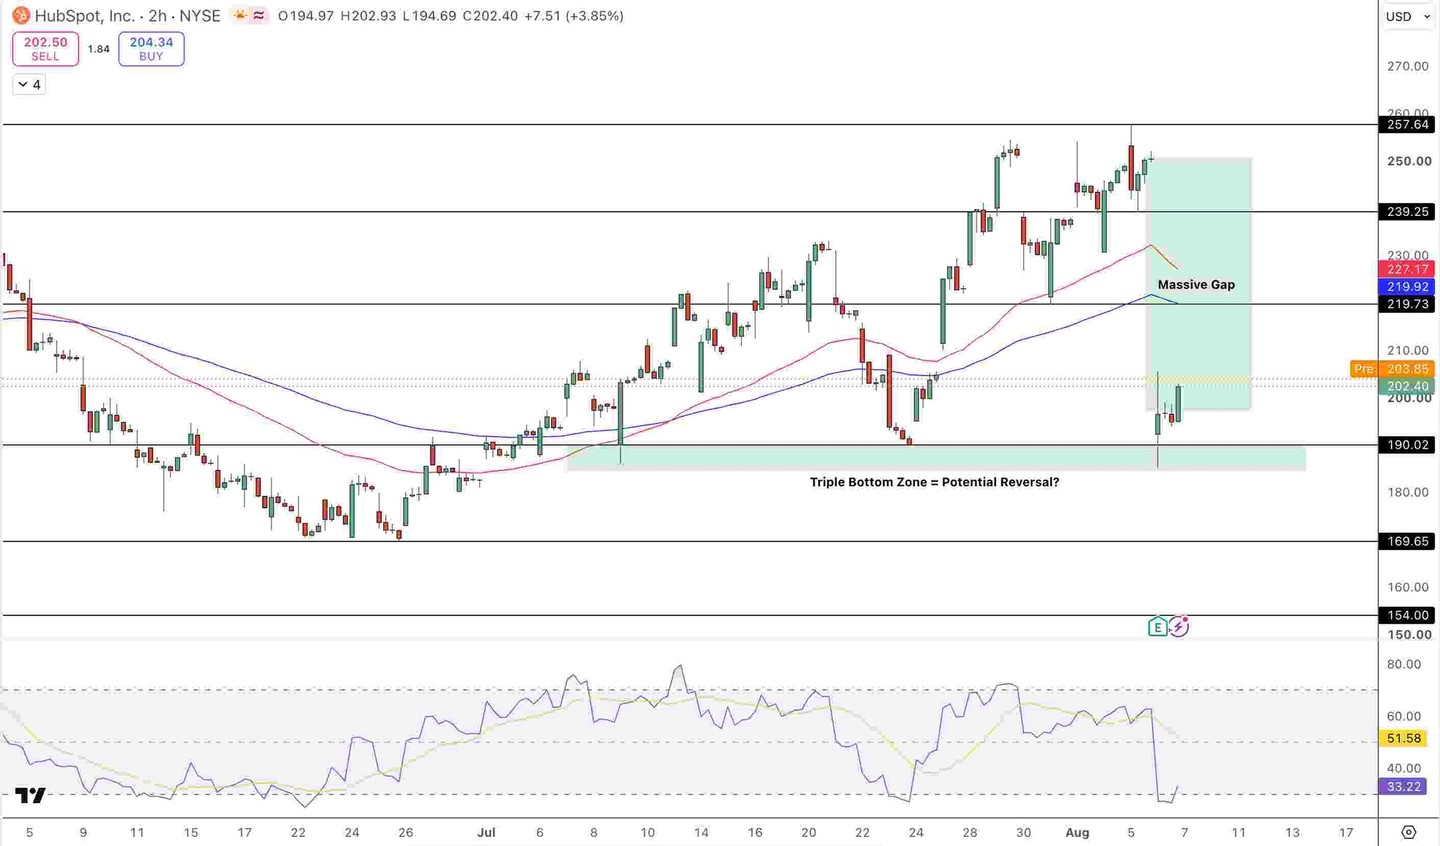Viewport: 1440px width, 846px height.
Task: Click the purple 33.22 RSI value label
Action: pos(1404,787)
